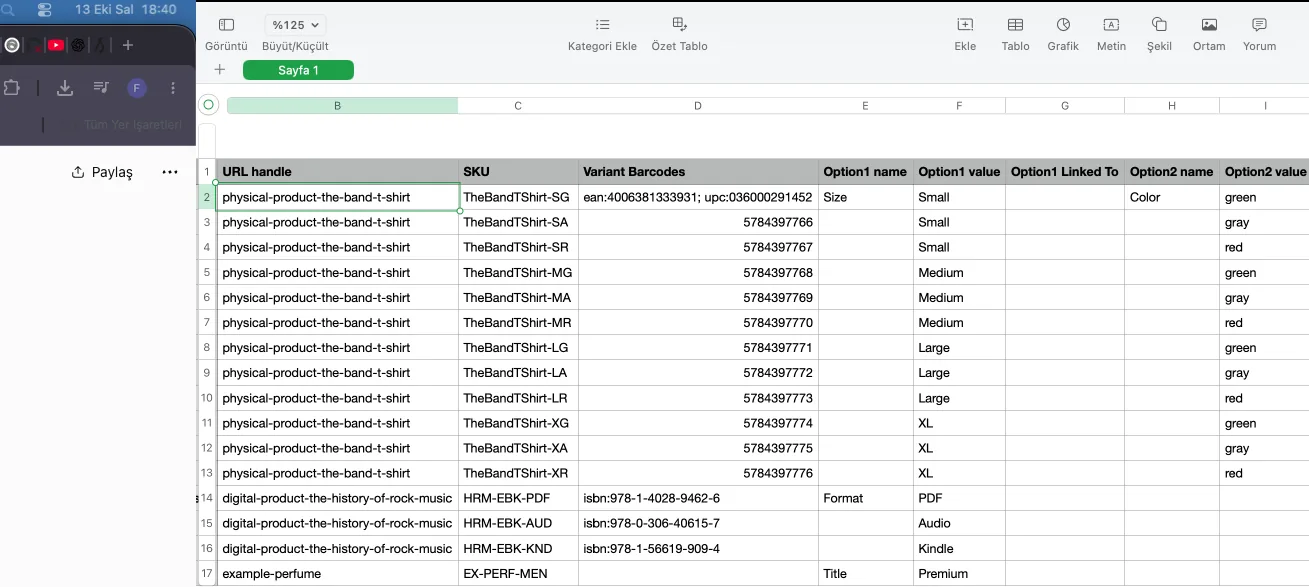Select the Sayfa 1 sheet tab

tap(298, 70)
